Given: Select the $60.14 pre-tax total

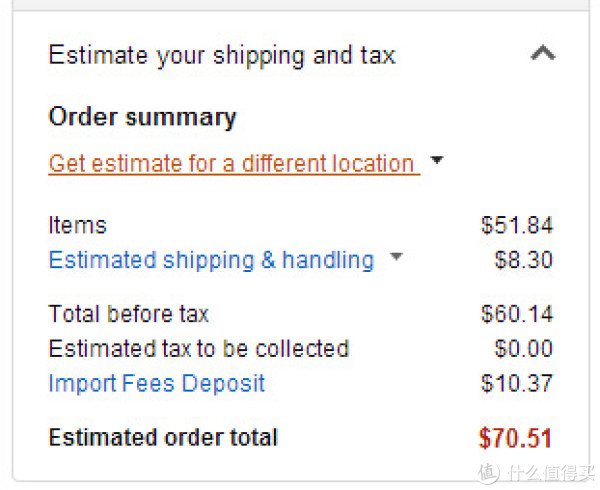Looking at the screenshot, I should coord(517,314).
